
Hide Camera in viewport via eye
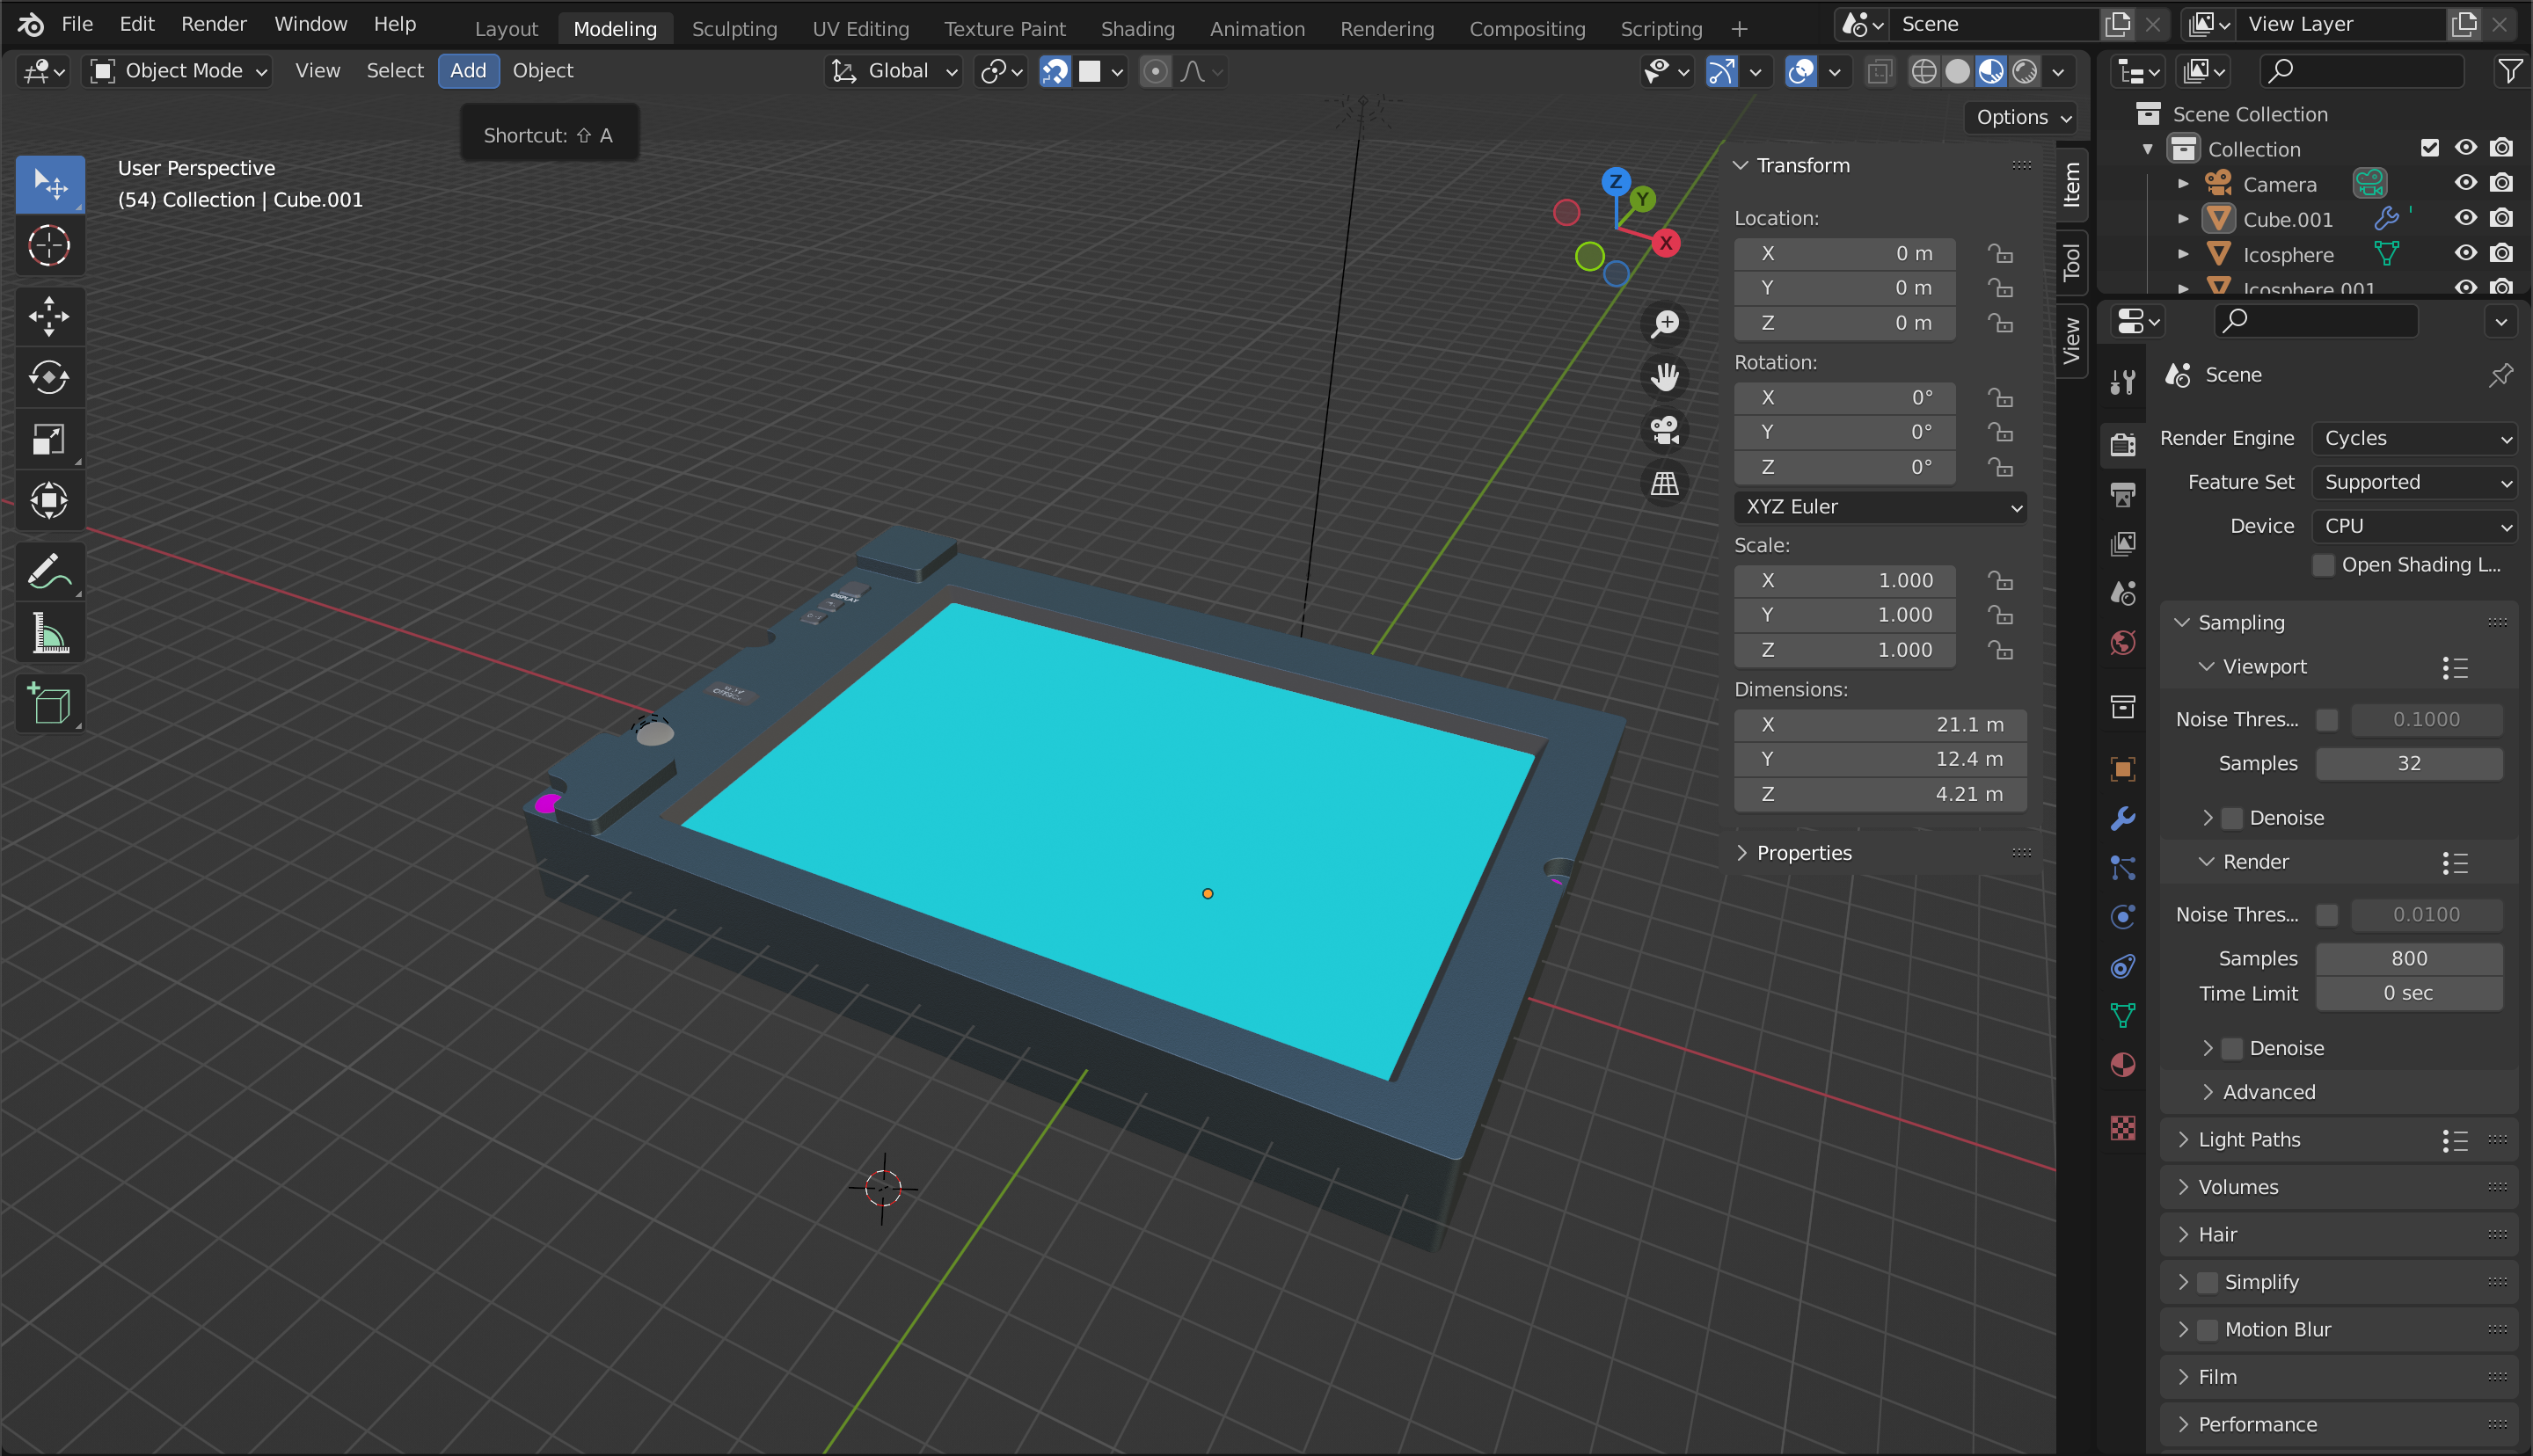(2465, 183)
